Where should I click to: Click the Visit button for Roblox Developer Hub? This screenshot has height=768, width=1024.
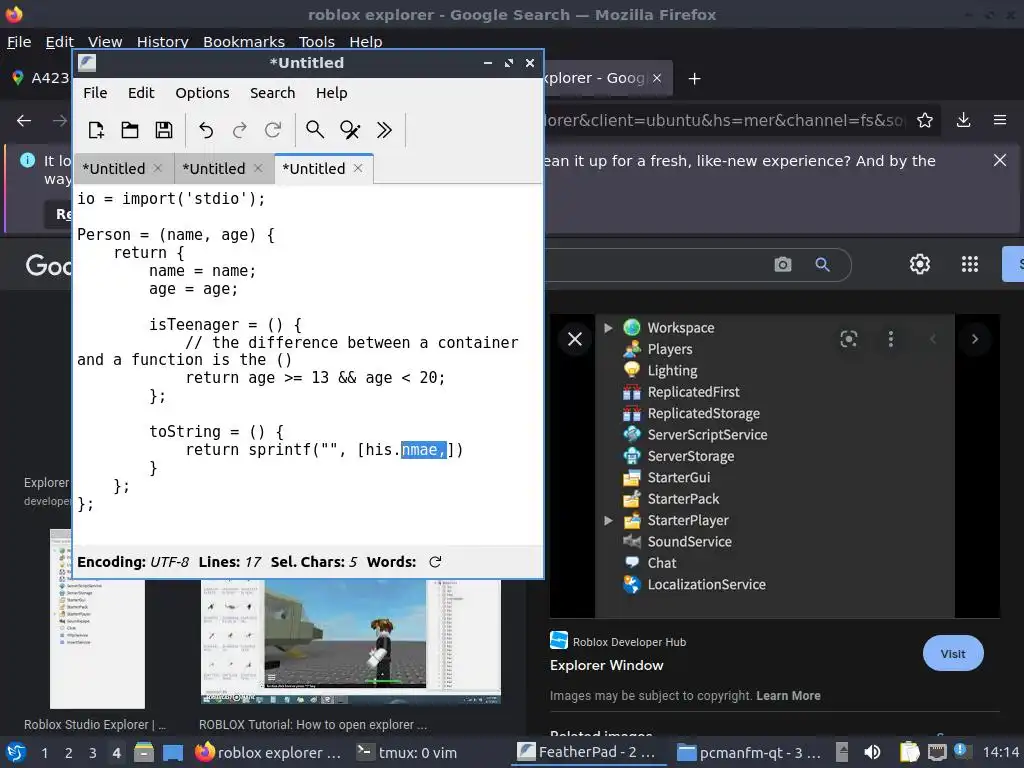[953, 653]
